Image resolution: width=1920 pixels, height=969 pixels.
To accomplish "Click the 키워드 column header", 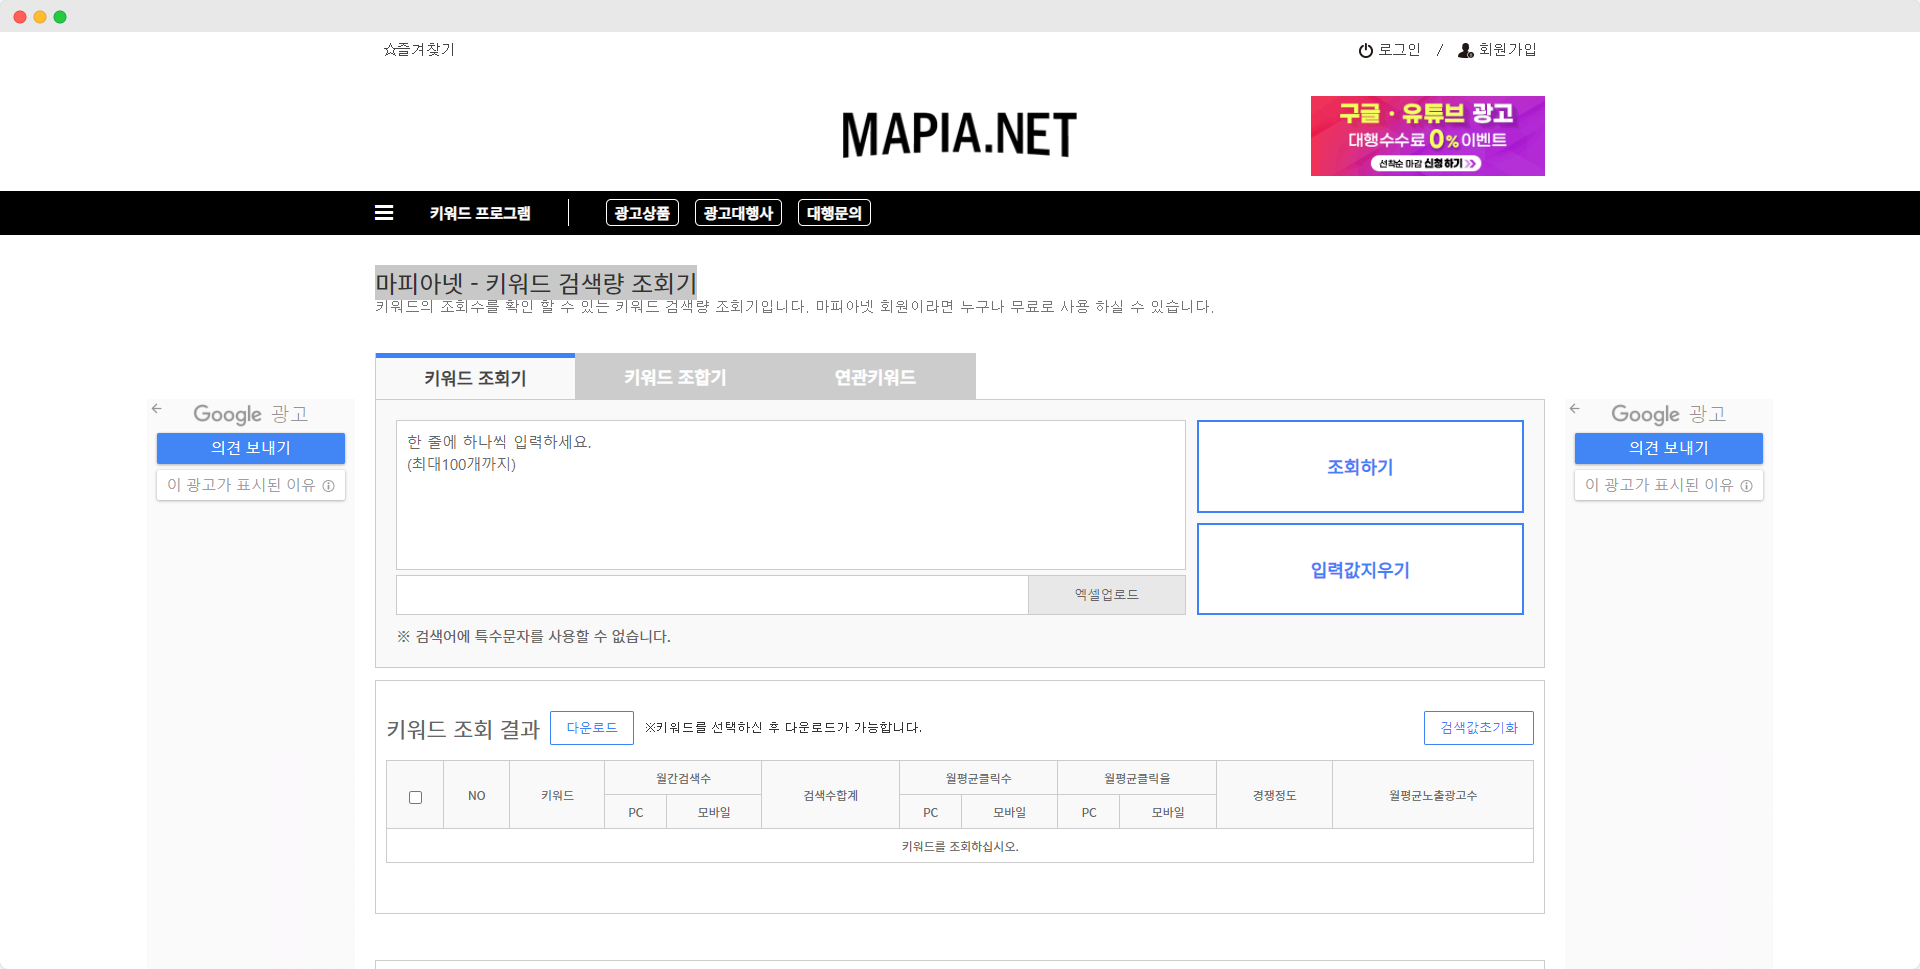I will click(x=557, y=796).
